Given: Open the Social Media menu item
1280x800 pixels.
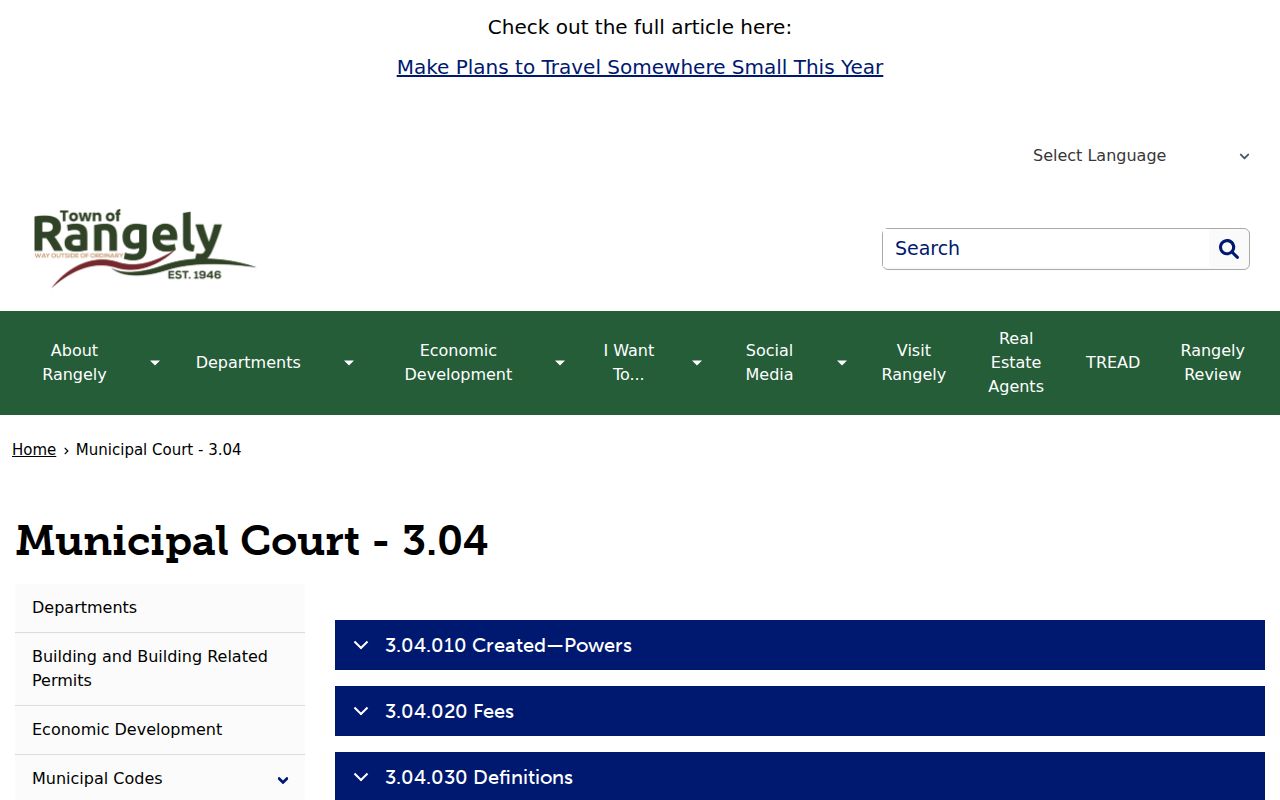Looking at the screenshot, I should [x=769, y=363].
